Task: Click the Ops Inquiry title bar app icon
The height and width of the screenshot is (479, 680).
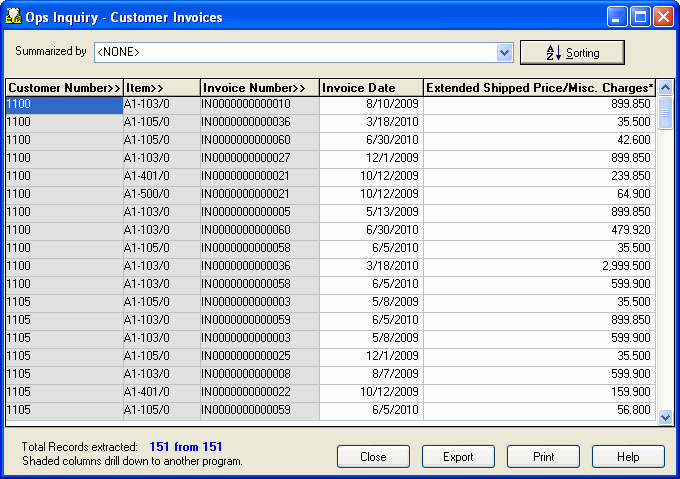Action: (13, 16)
